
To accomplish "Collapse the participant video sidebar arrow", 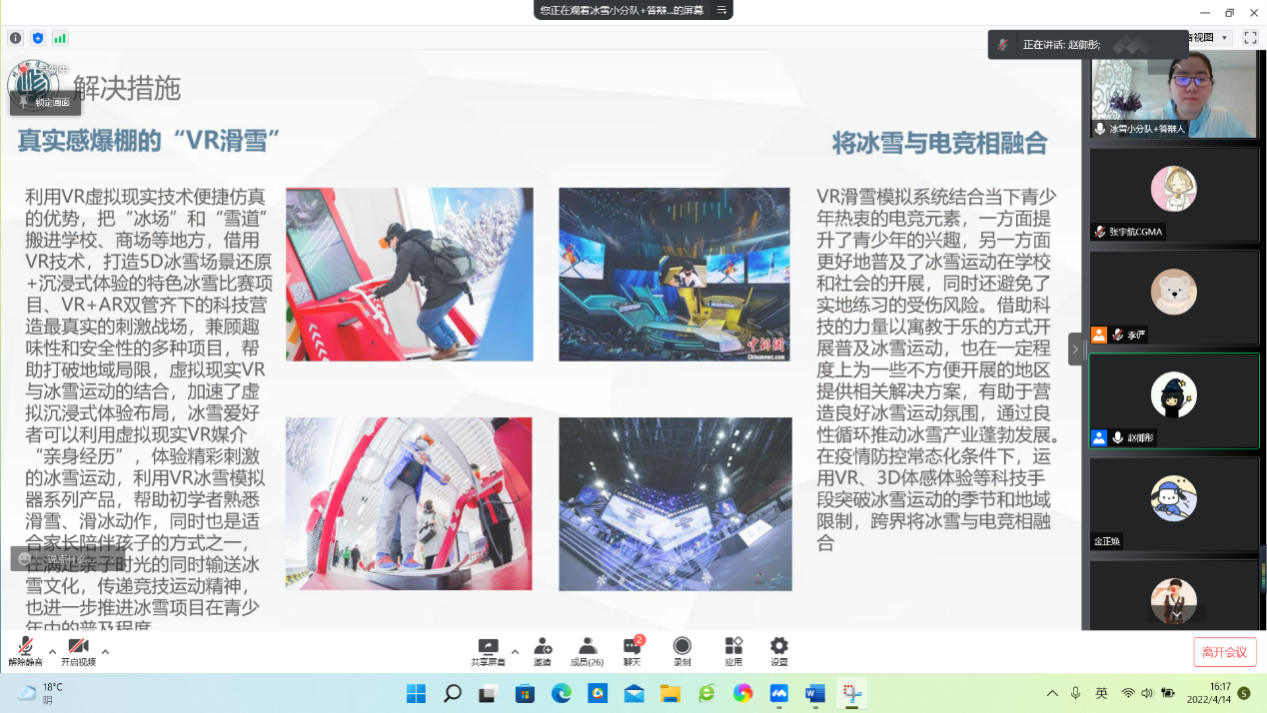I will (1075, 349).
